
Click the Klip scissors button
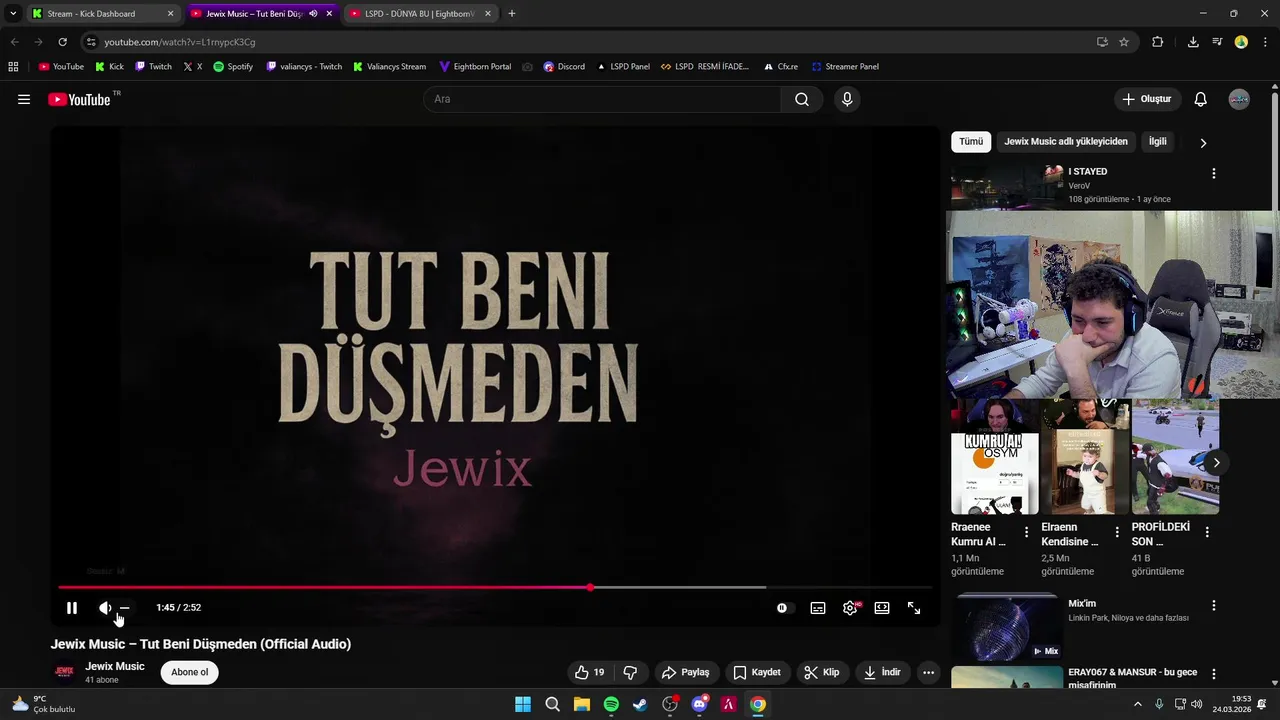pos(822,672)
